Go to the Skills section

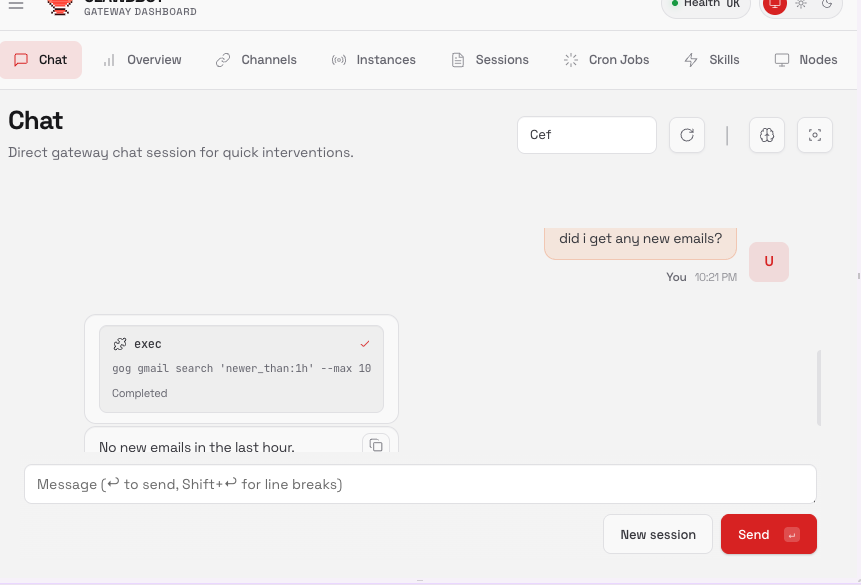[711, 60]
